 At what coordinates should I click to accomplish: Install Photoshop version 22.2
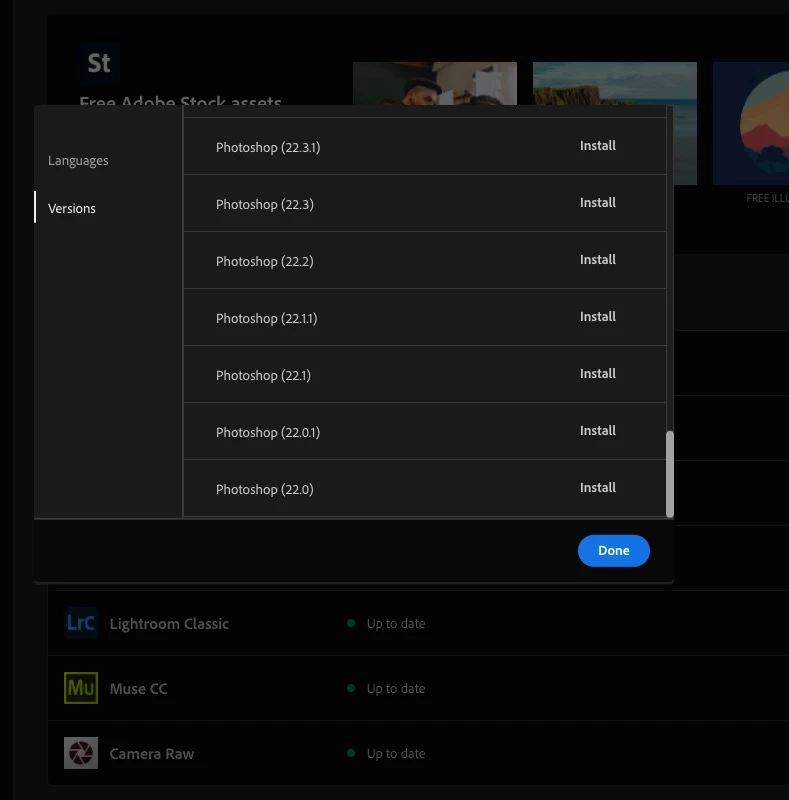tap(598, 260)
